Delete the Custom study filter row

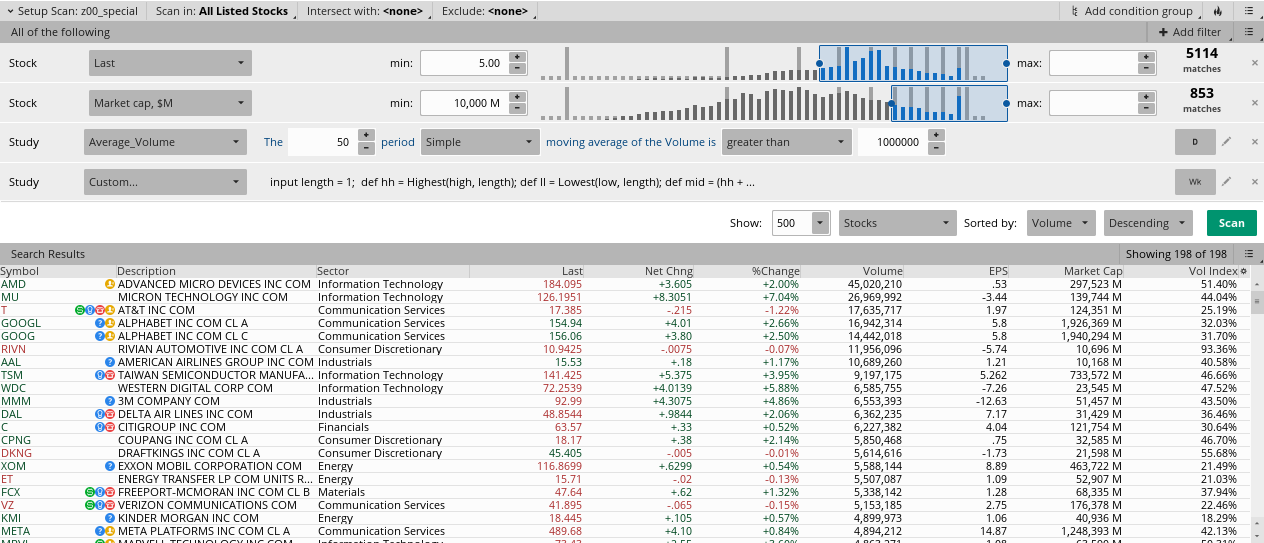[1255, 182]
